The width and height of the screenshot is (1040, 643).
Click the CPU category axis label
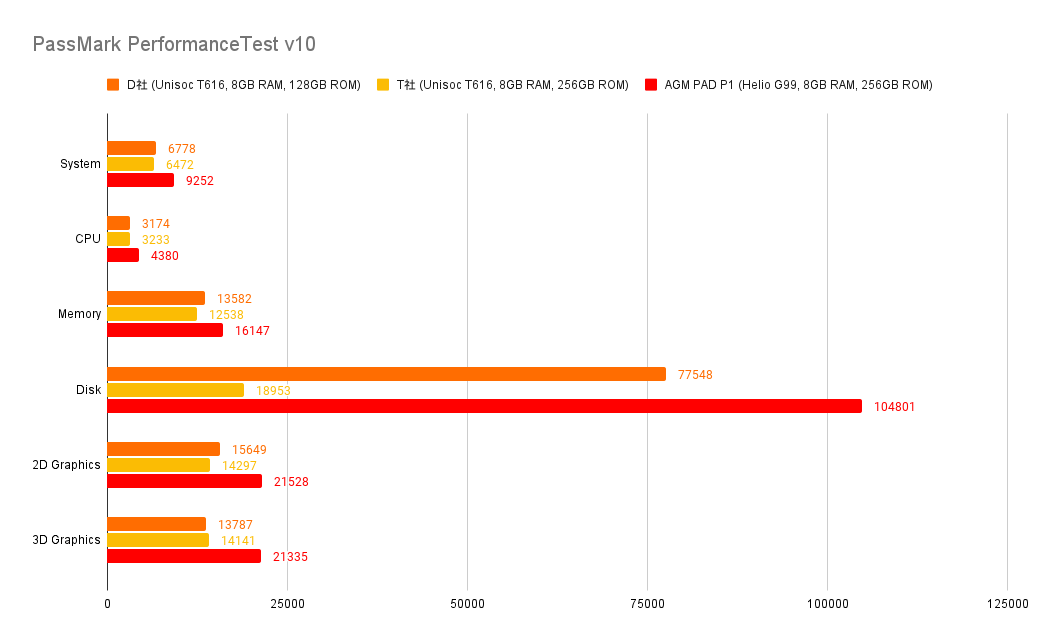tap(88, 239)
